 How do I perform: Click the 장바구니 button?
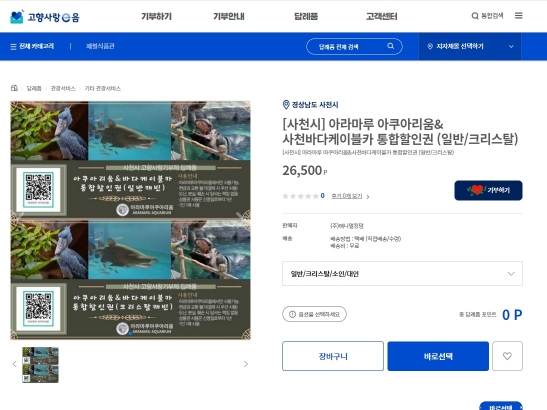[333, 356]
